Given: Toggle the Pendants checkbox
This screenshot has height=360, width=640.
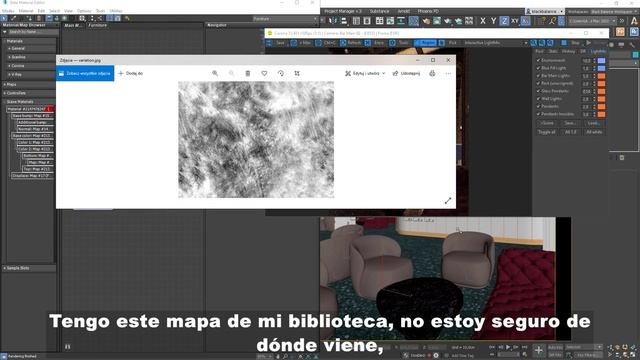Looking at the screenshot, I should click(x=538, y=107).
